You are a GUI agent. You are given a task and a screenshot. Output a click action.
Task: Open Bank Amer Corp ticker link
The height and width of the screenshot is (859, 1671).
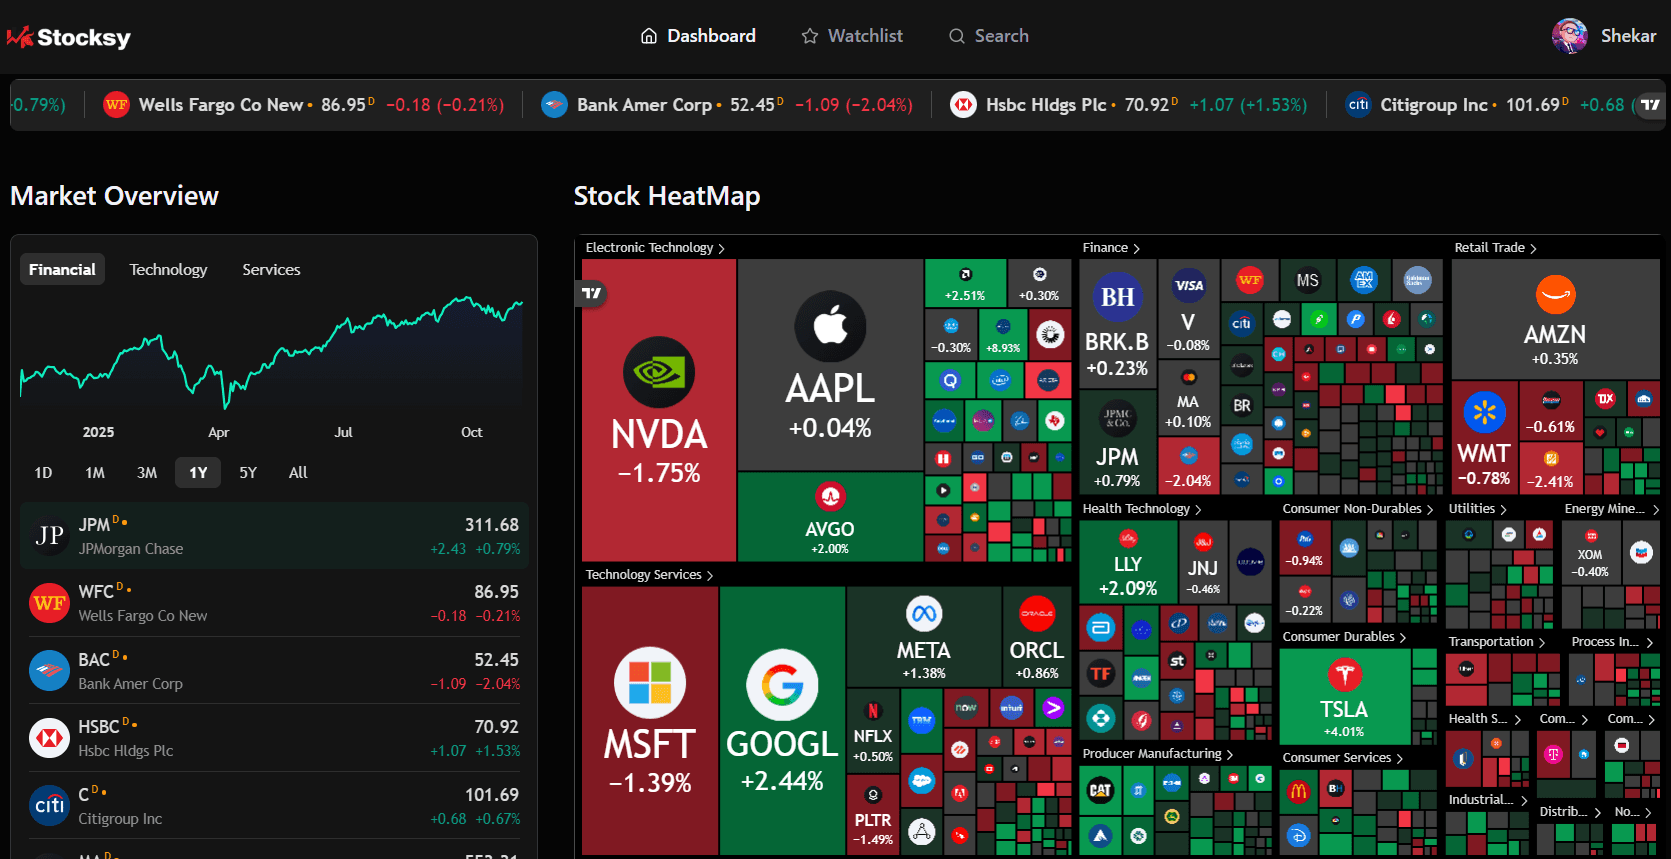click(x=727, y=105)
